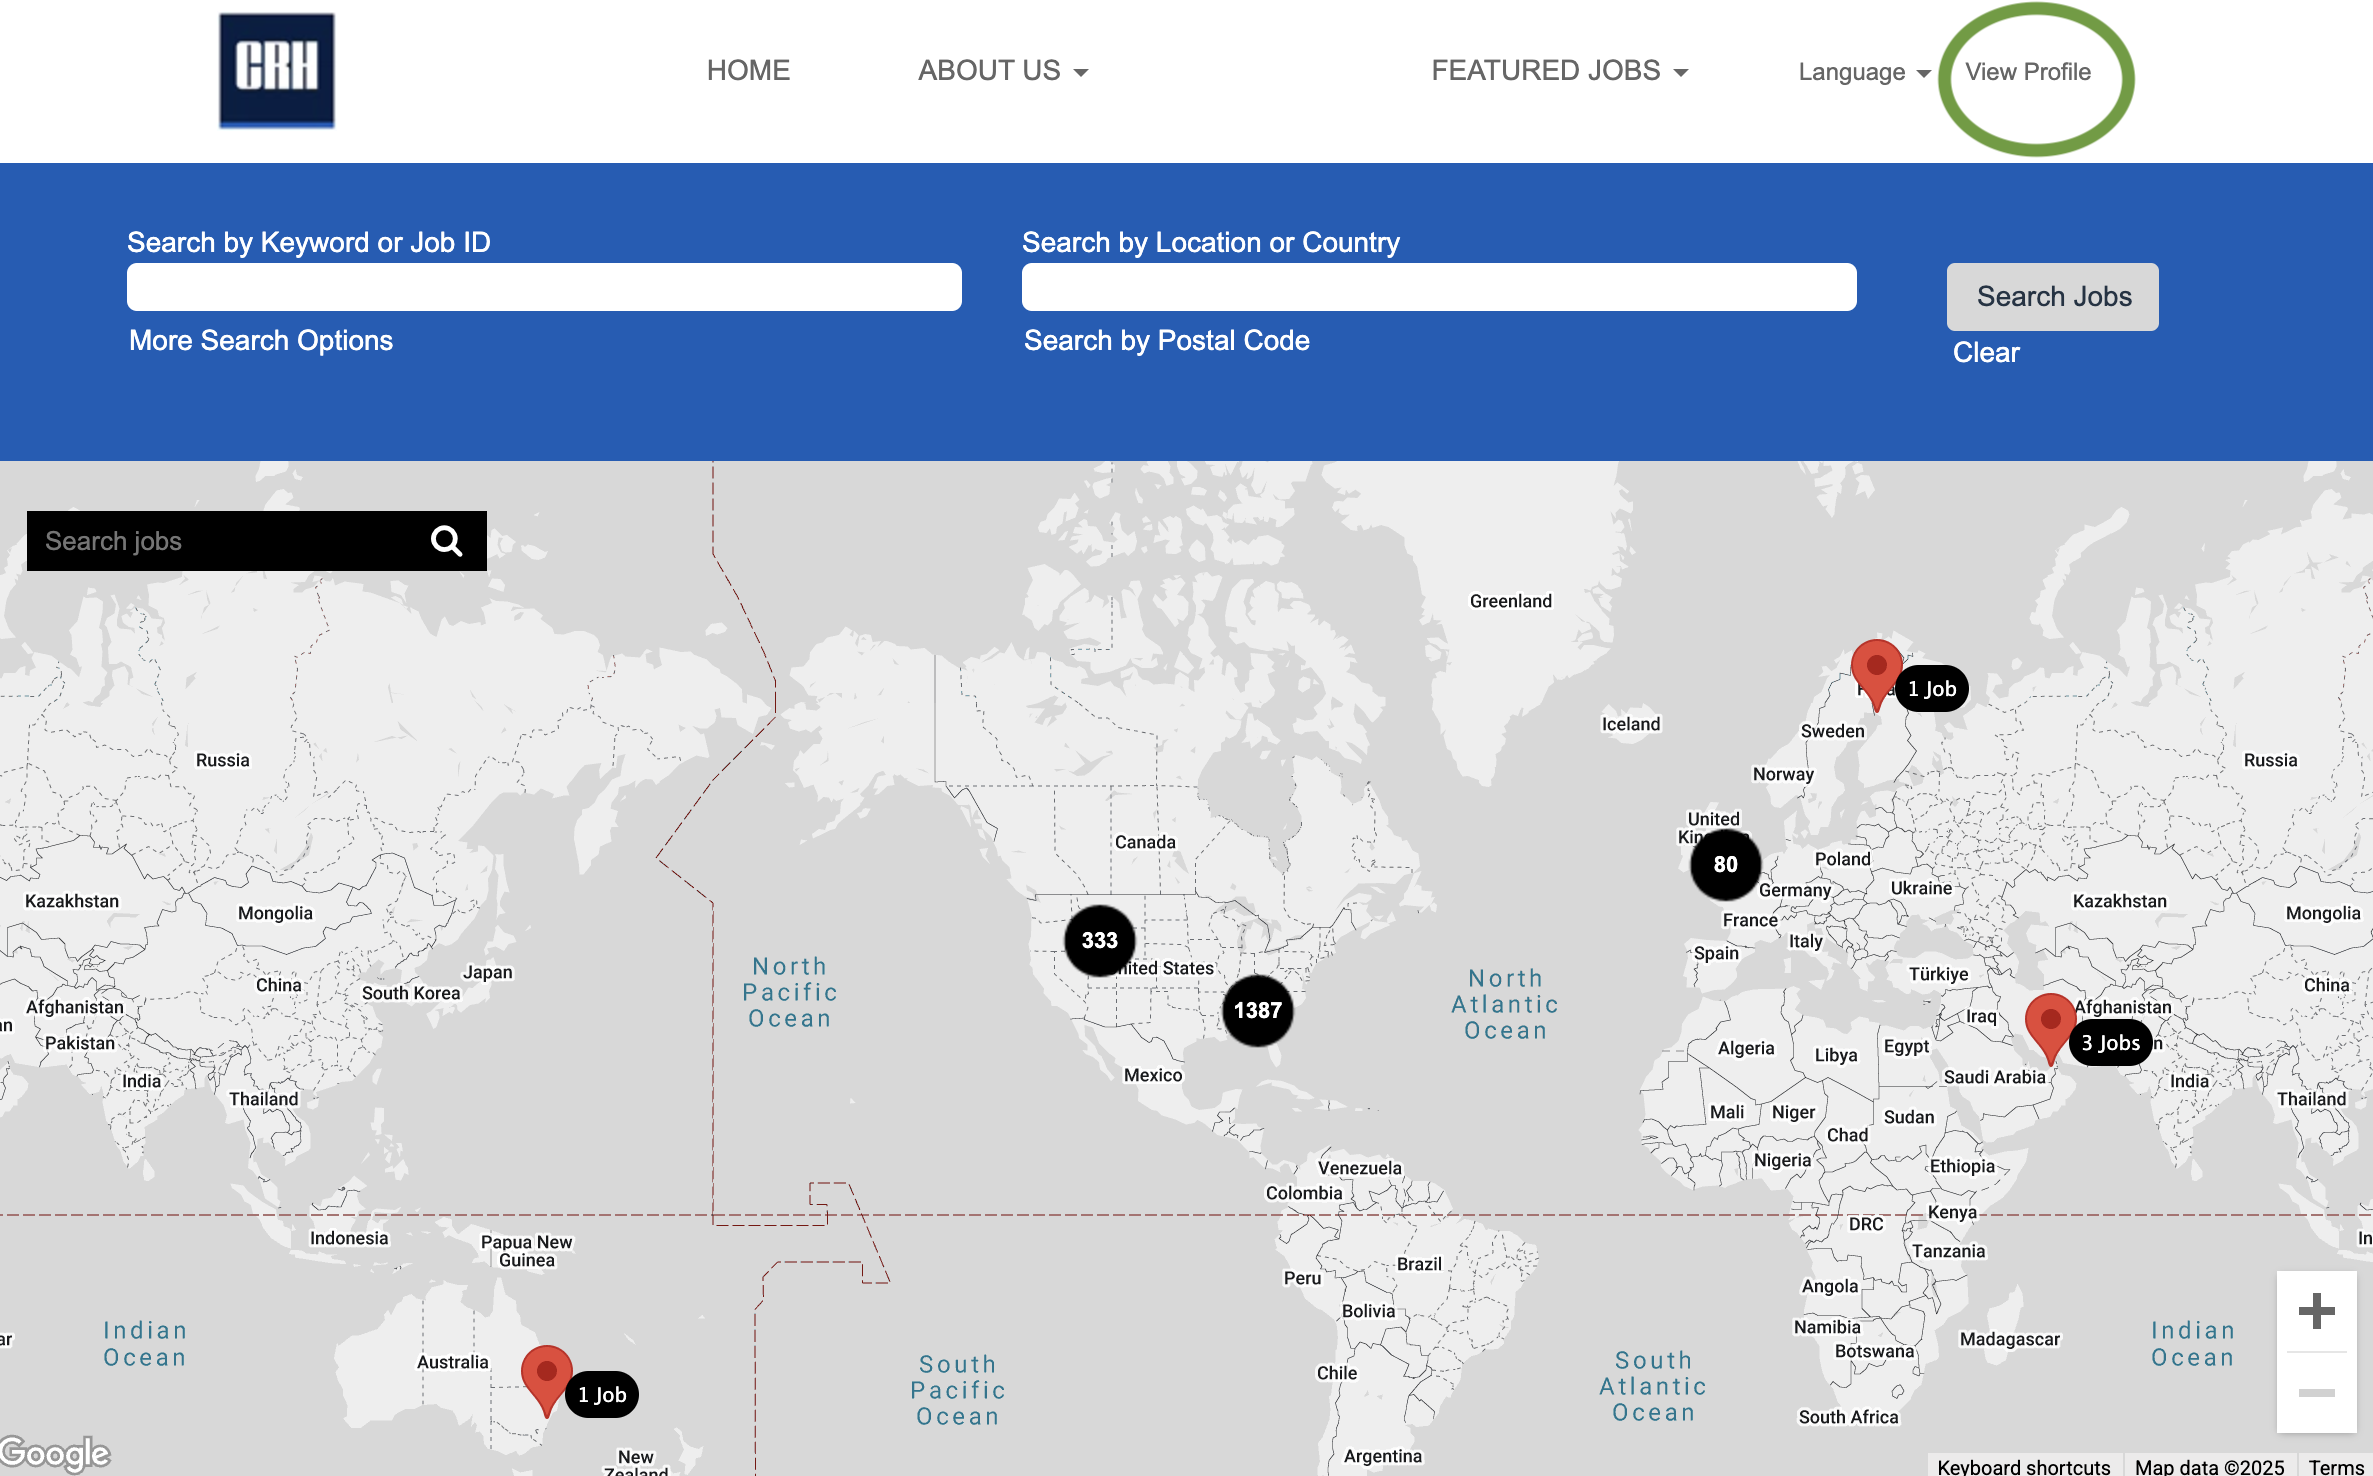Click the 1 Job label near Sweden
Image resolution: width=2373 pixels, height=1476 pixels.
point(1932,689)
